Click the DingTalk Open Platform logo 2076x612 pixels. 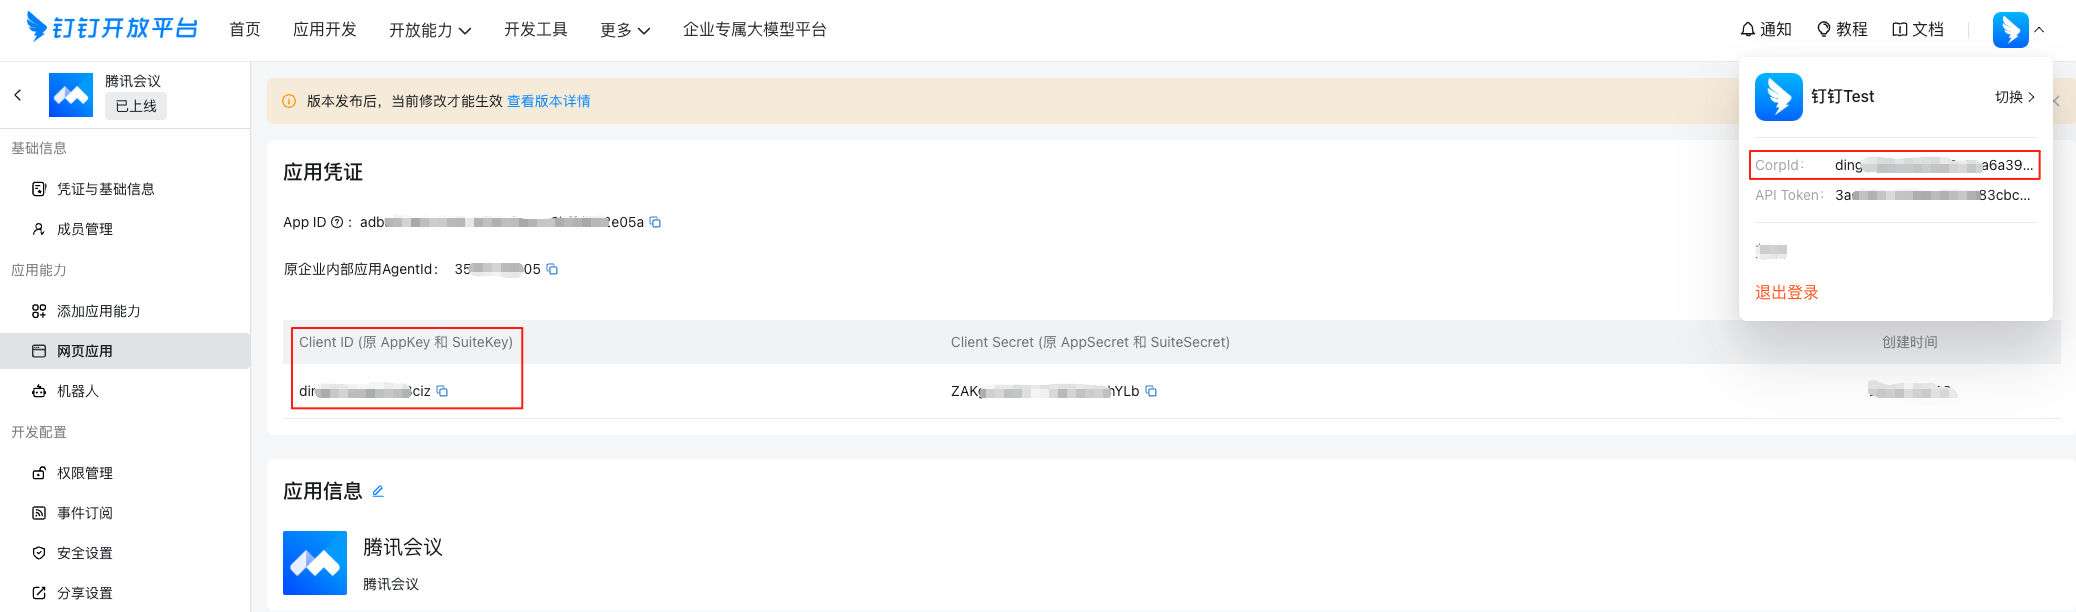pyautogui.click(x=112, y=28)
